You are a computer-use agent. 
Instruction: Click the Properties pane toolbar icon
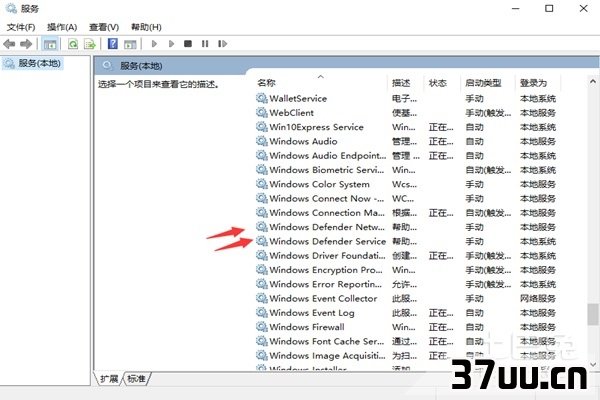click(130, 44)
